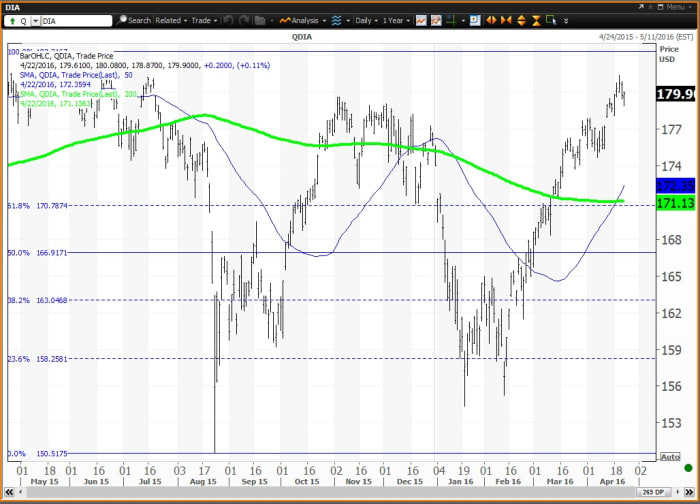Click the Jan 16 month label
700x504 pixels.
pyautogui.click(x=461, y=481)
